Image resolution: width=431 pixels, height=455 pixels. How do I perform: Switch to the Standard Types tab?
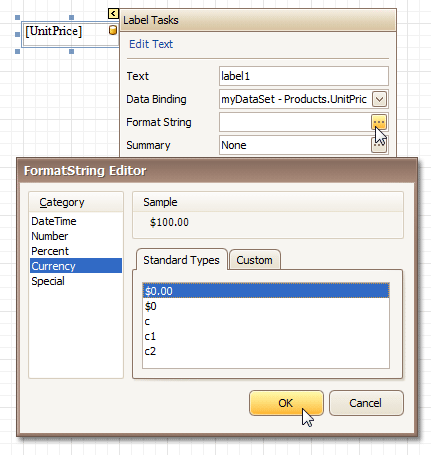[181, 260]
